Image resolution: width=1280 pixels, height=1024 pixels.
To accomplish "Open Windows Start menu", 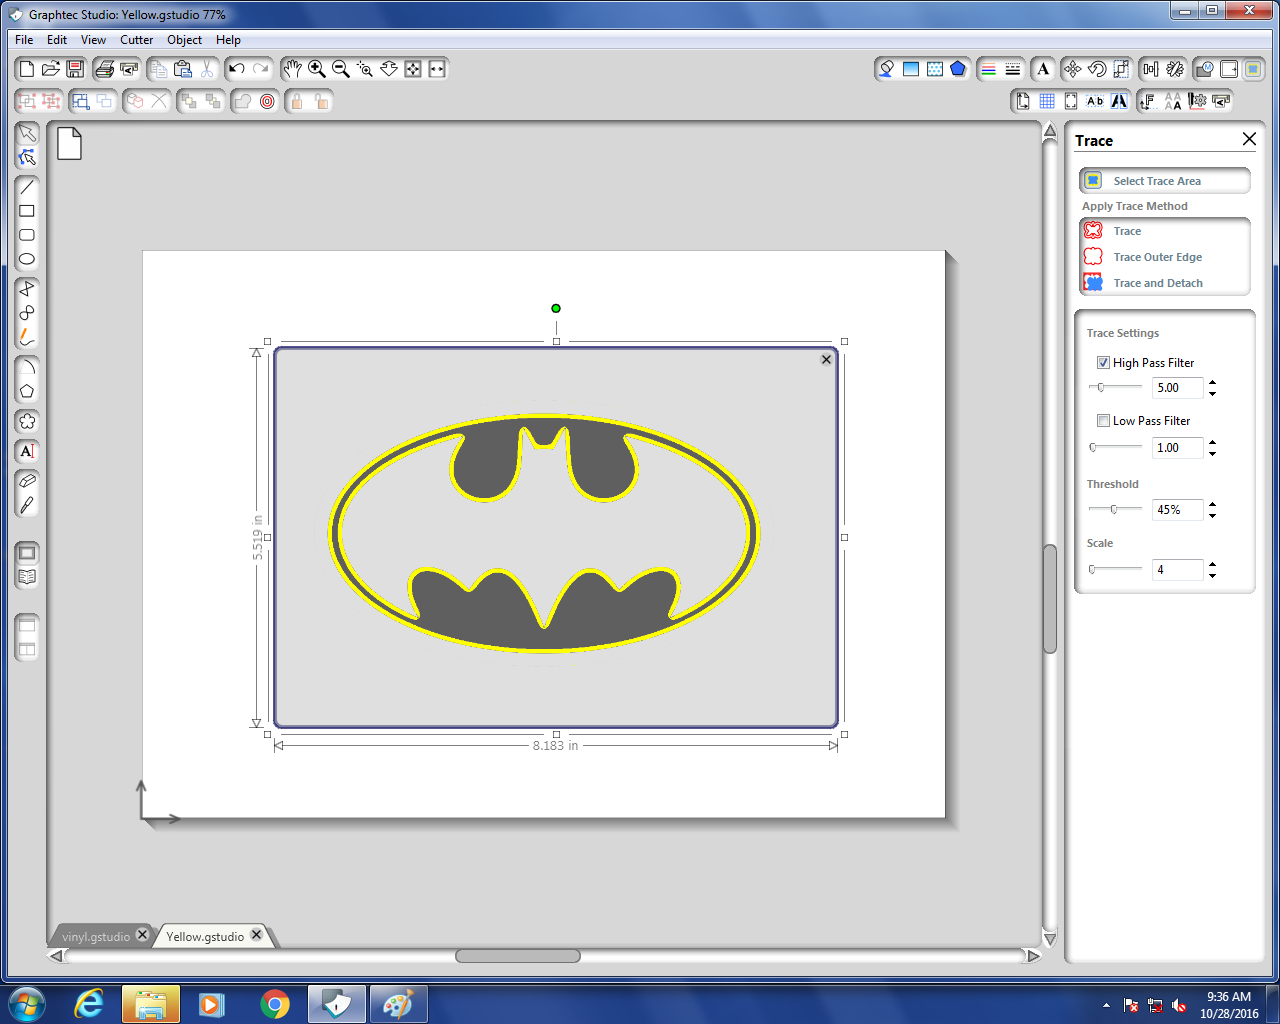I will coord(26,1004).
